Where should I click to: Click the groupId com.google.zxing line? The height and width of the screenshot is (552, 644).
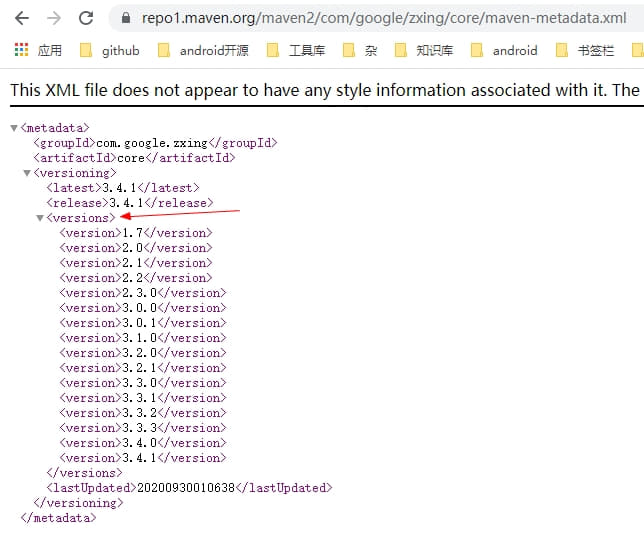point(155,143)
